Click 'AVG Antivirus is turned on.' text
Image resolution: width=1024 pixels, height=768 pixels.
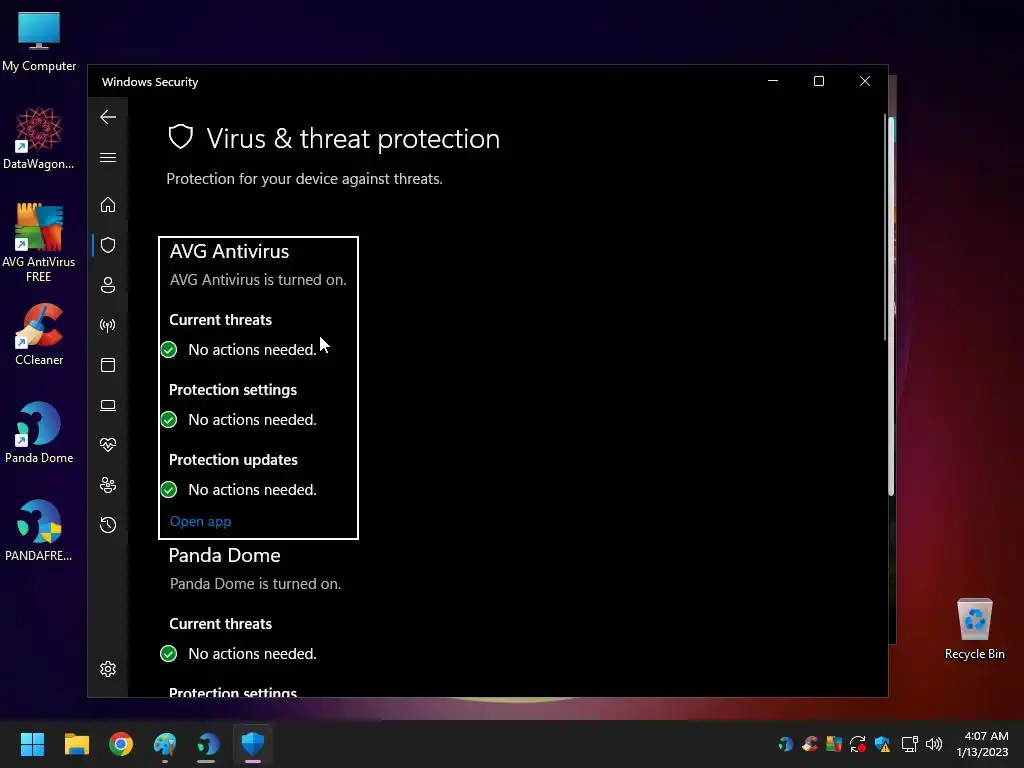258,280
